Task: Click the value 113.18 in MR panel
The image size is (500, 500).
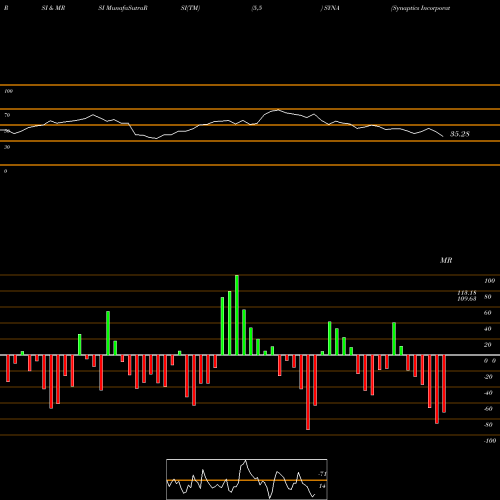Action: [x=467, y=292]
